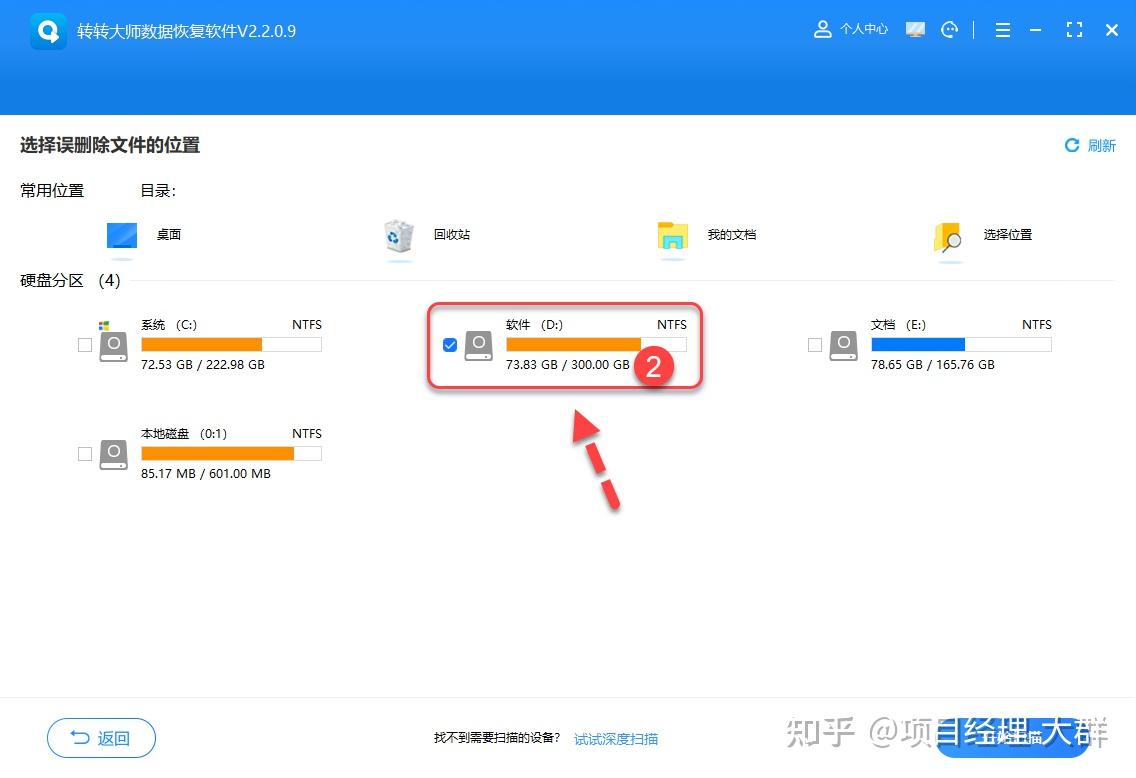1136x778 pixels.
Task: Toggle fullscreen mode in the title bar
Action: click(1074, 30)
